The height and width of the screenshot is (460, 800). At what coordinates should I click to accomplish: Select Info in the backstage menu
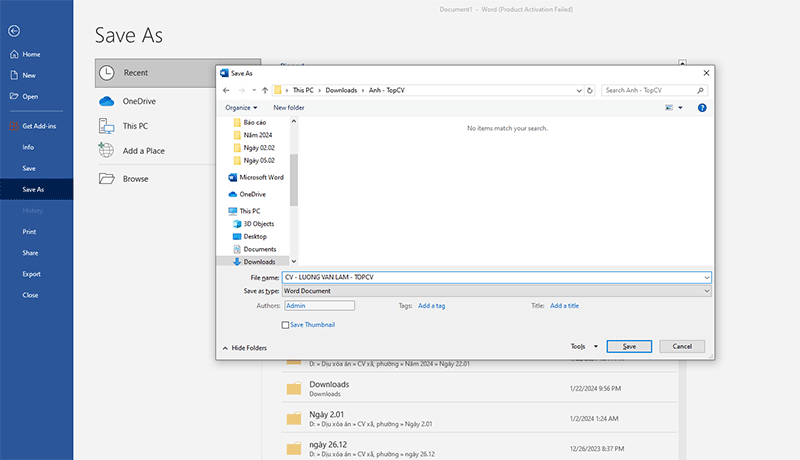pos(28,147)
